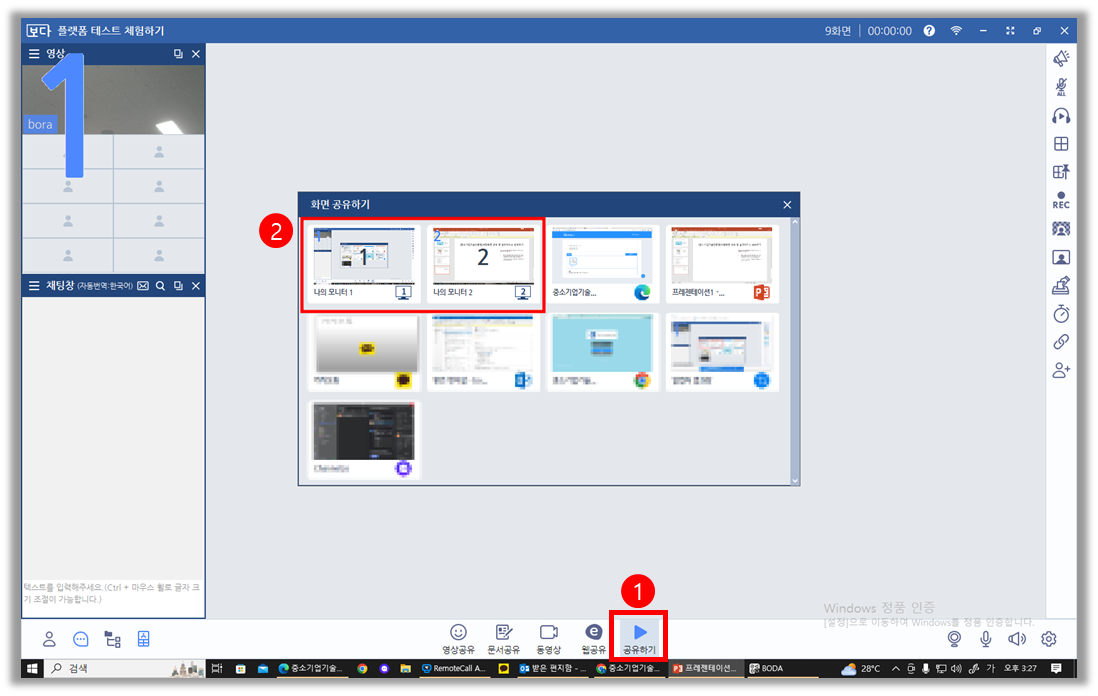Click the pinned layout icon

click(1061, 172)
